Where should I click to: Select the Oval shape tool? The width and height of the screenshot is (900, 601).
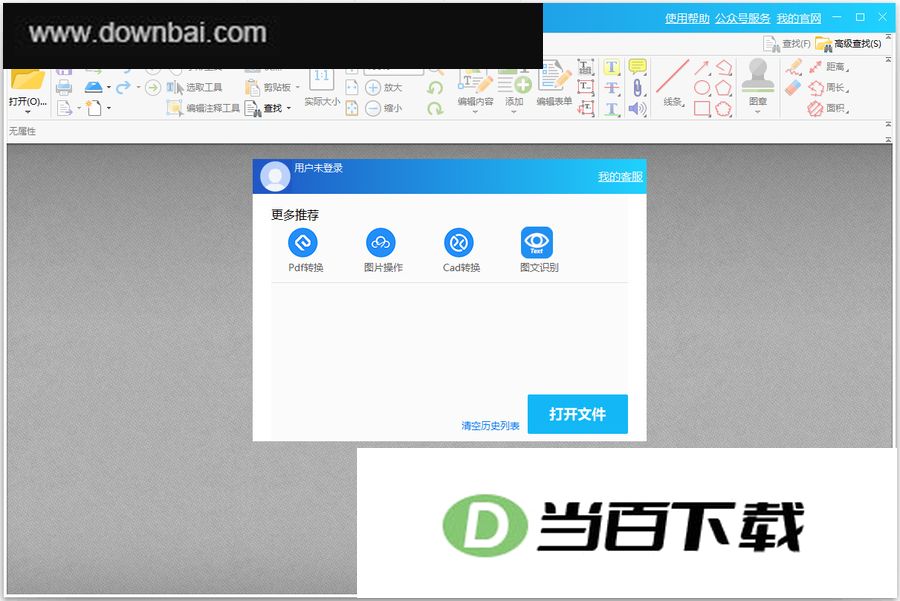[702, 88]
